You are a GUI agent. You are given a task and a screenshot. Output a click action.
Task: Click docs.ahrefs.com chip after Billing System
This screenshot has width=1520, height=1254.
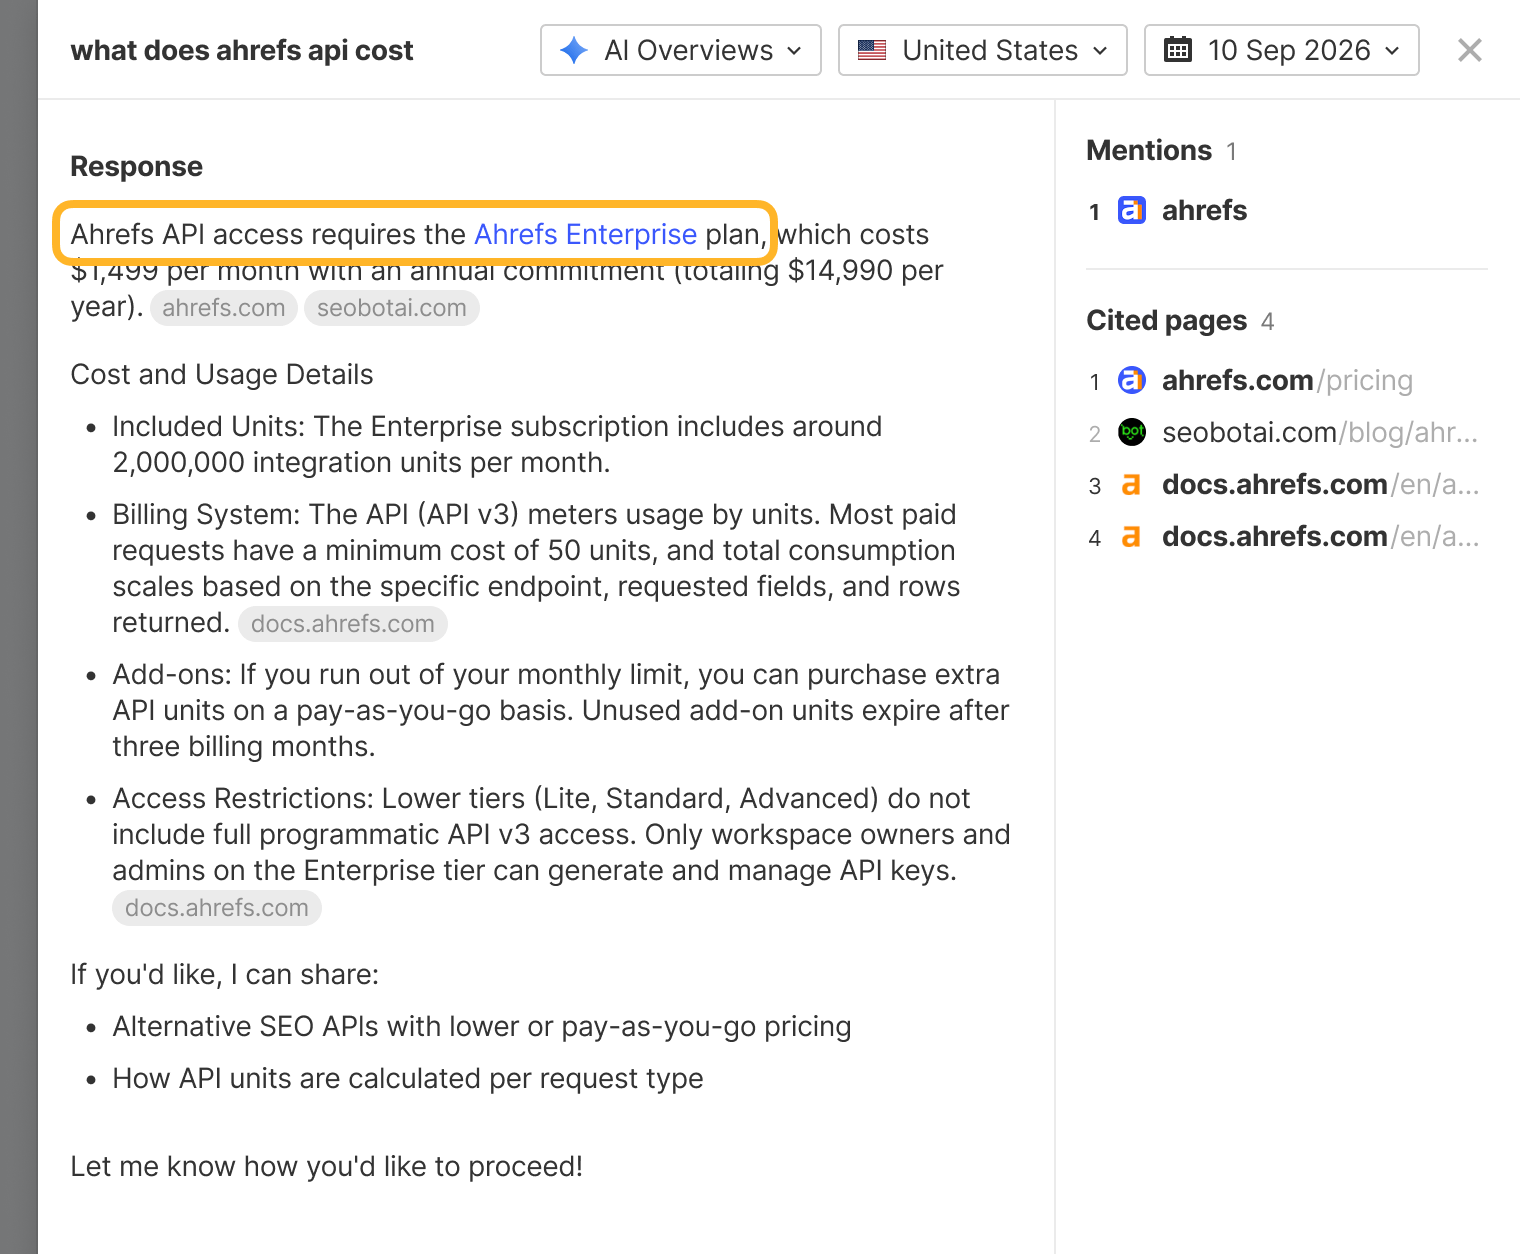(x=343, y=624)
